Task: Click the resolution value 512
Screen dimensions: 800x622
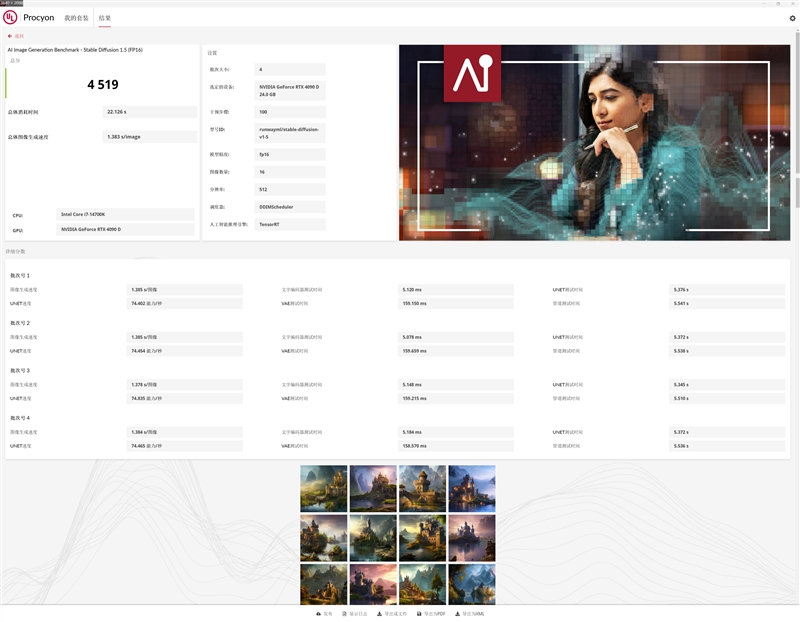Action: [x=290, y=189]
